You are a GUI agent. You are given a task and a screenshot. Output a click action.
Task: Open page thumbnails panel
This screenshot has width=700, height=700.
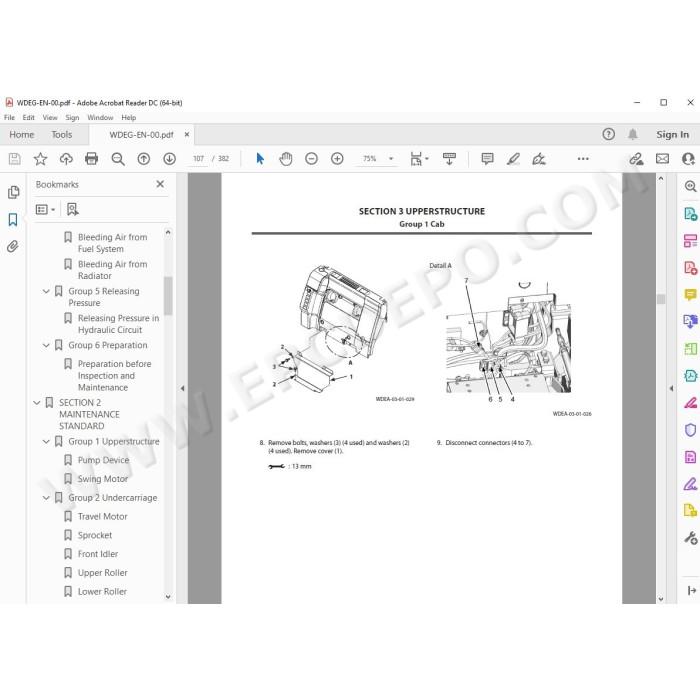pos(13,192)
